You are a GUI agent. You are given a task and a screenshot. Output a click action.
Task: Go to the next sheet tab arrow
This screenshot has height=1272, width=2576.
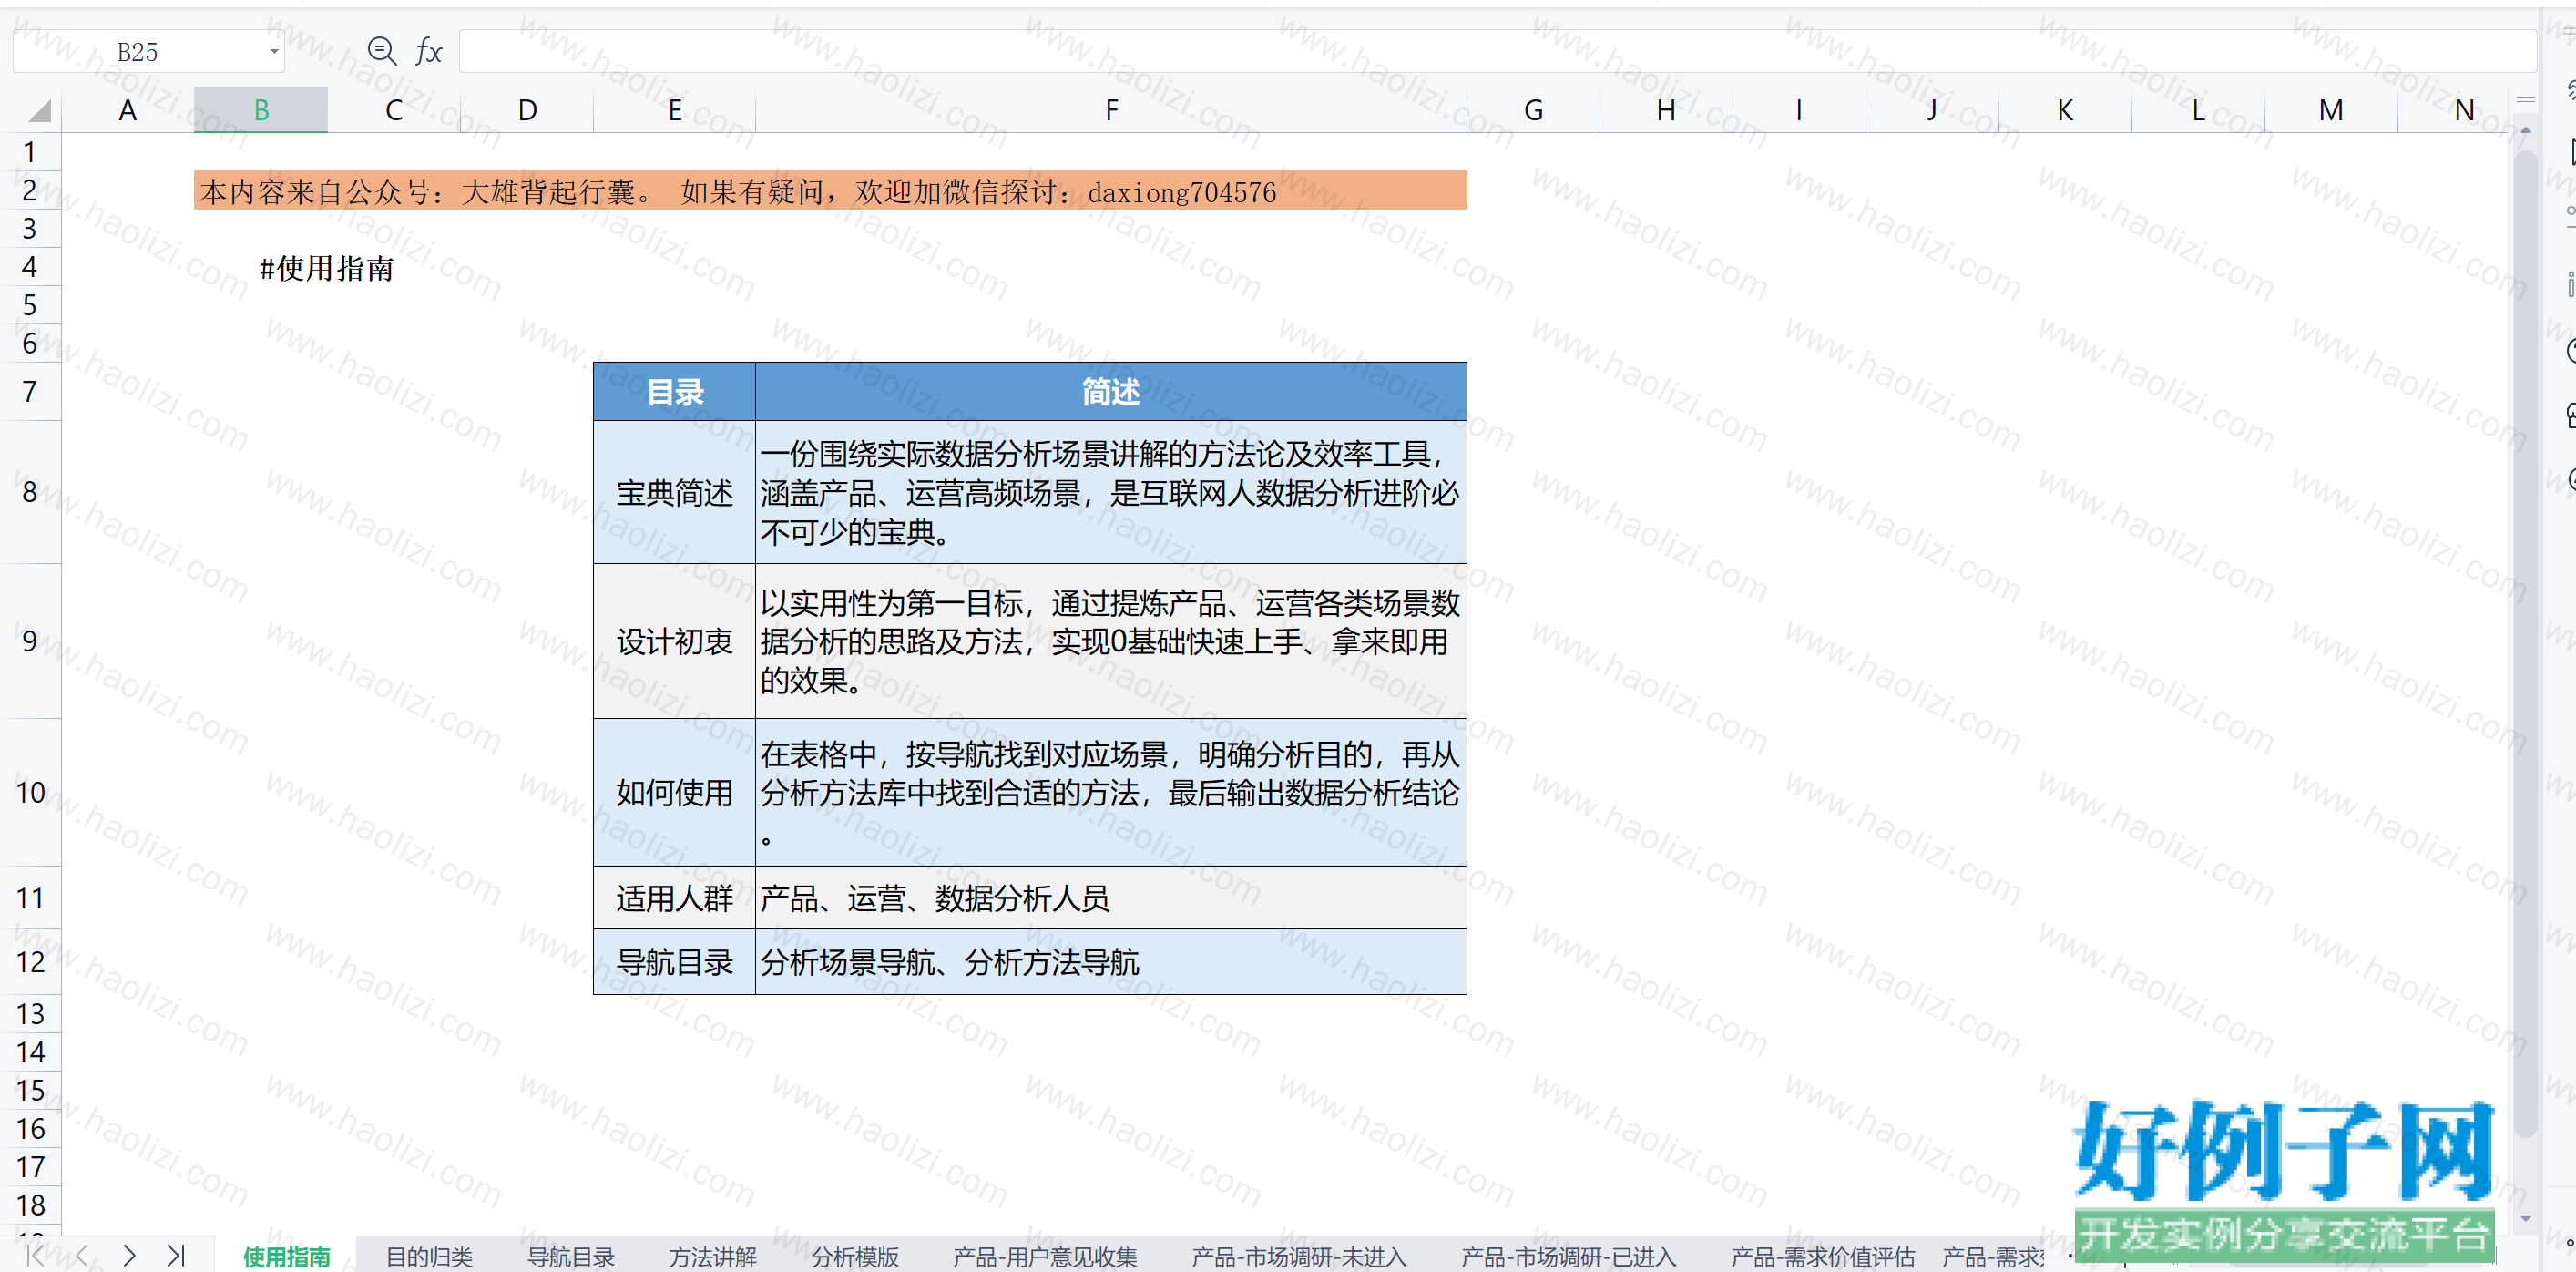(129, 1255)
